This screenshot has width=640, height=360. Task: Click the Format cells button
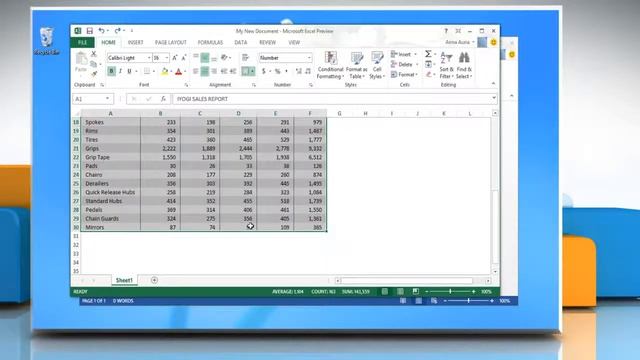pos(404,75)
